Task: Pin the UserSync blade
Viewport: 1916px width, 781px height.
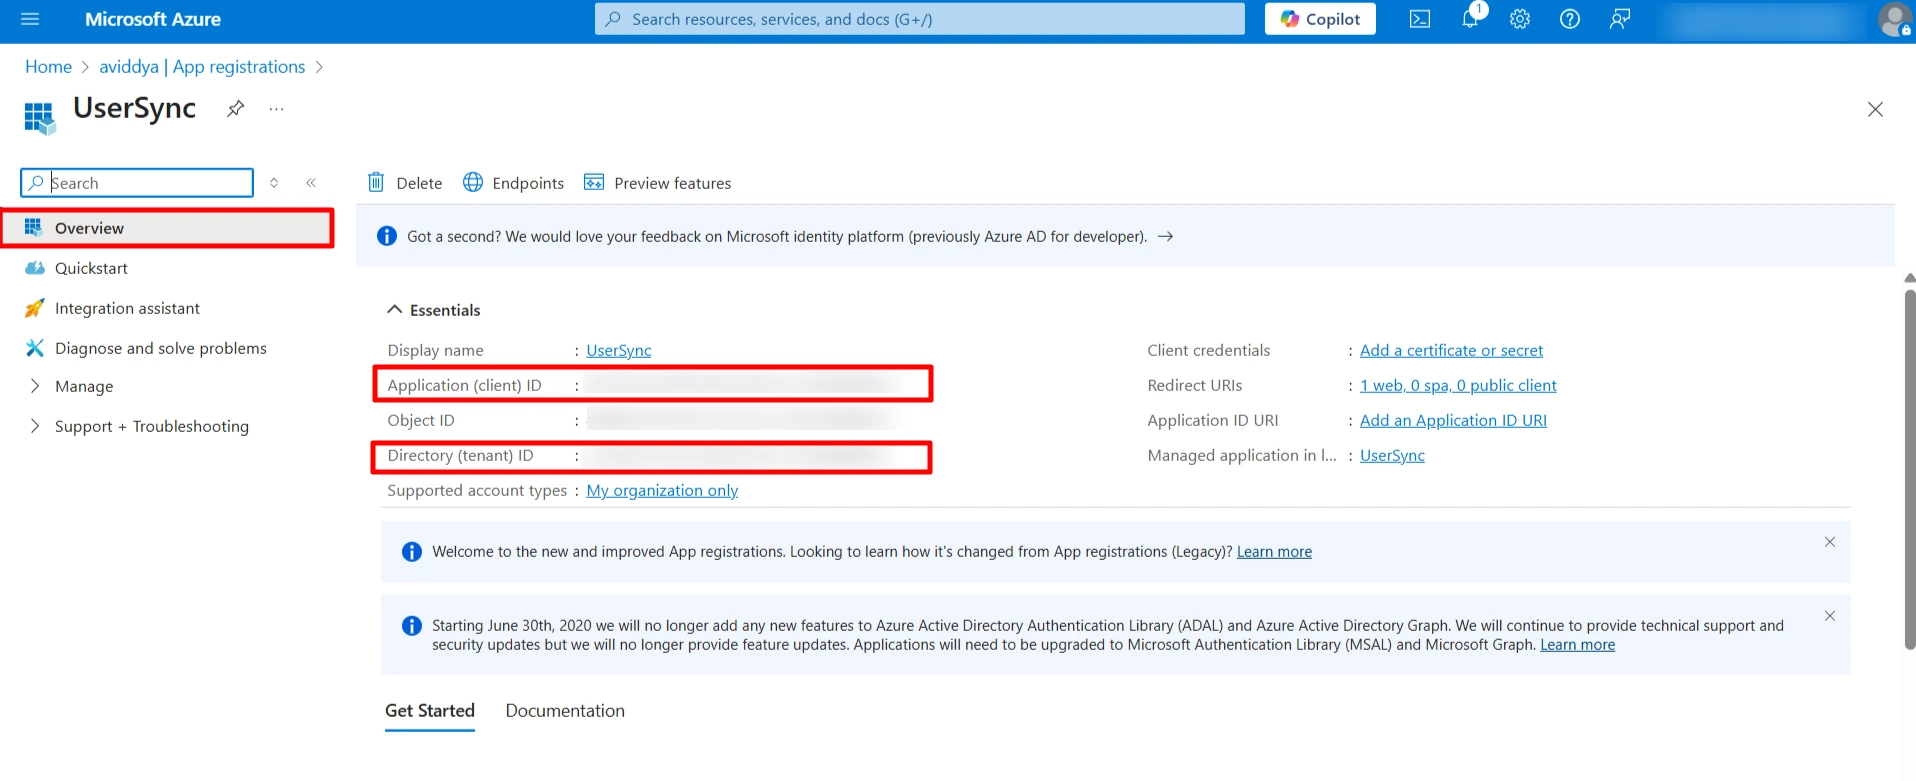Action: tap(235, 108)
